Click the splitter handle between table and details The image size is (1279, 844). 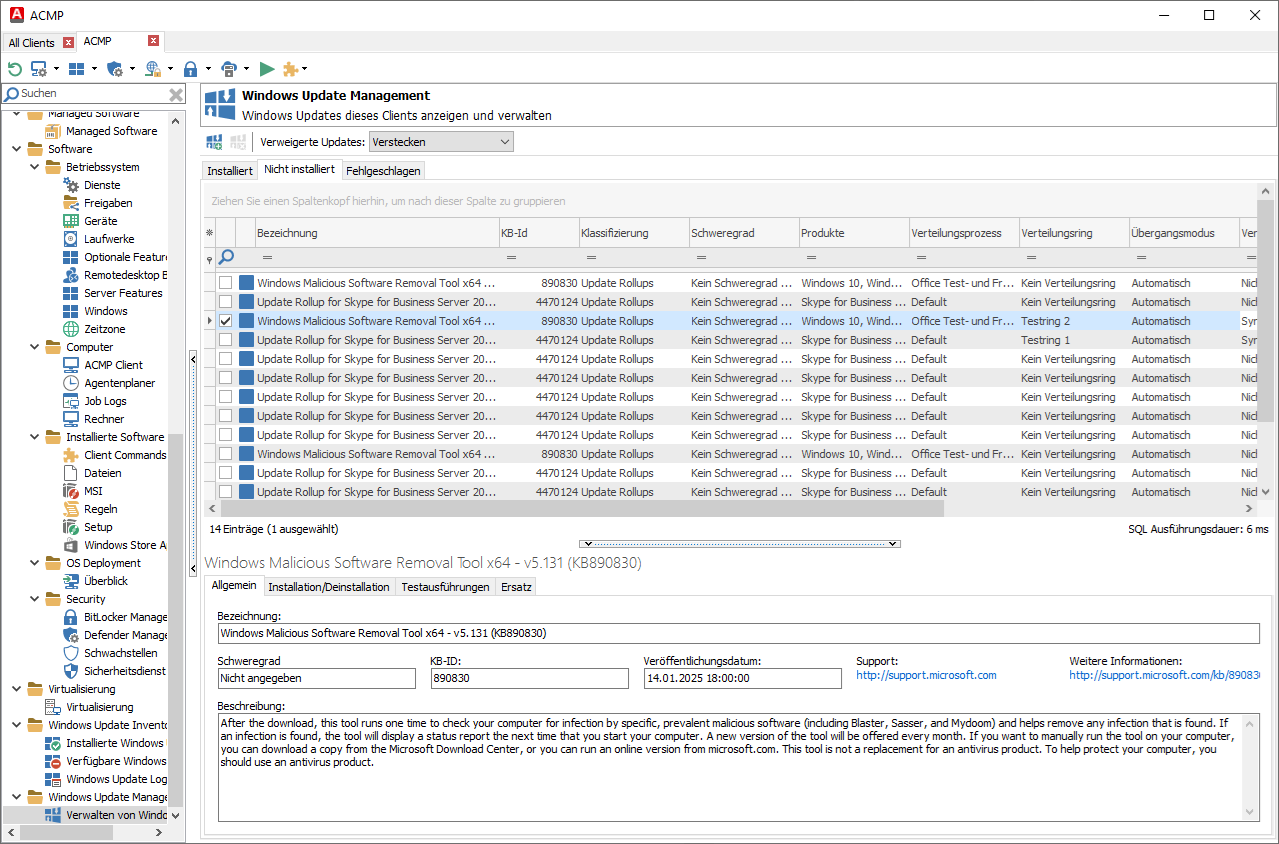coord(739,544)
